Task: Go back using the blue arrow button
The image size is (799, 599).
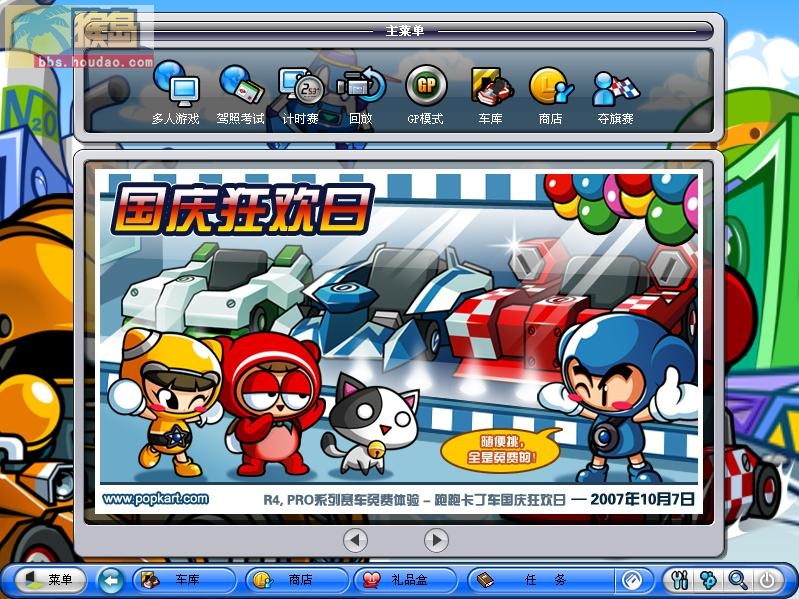Action: point(111,580)
